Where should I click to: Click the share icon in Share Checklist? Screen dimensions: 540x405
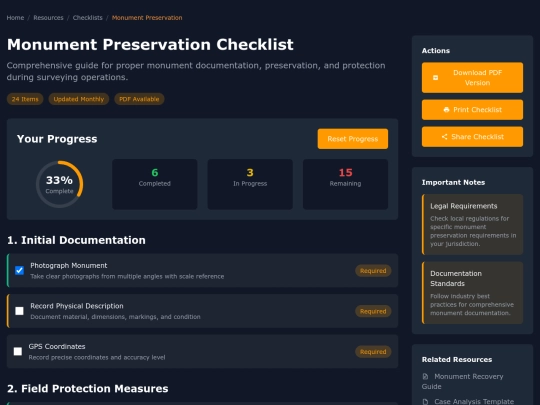[x=445, y=137]
